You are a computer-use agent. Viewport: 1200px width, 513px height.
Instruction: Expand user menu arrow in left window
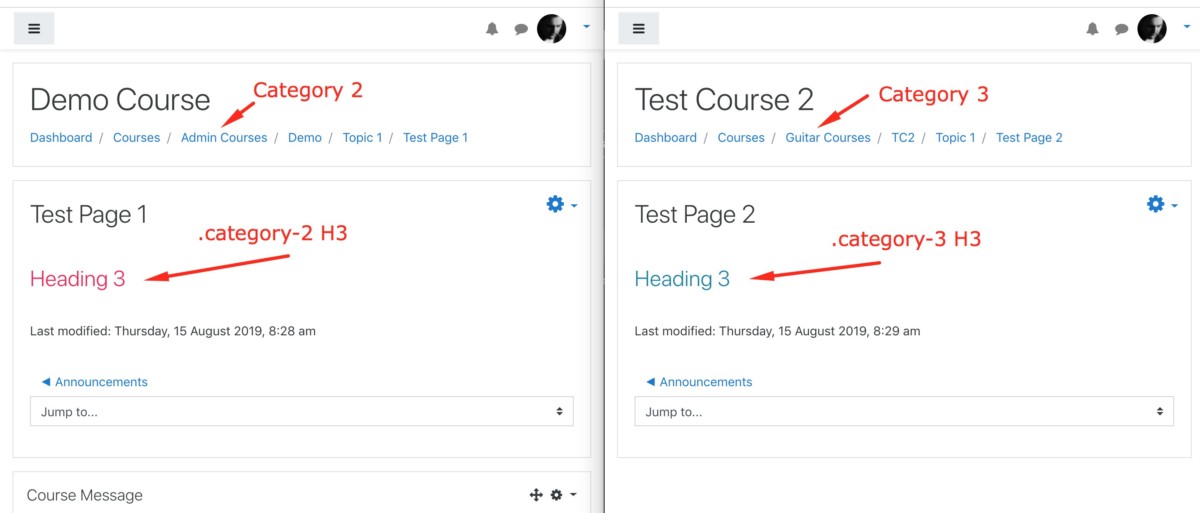pyautogui.click(x=586, y=27)
